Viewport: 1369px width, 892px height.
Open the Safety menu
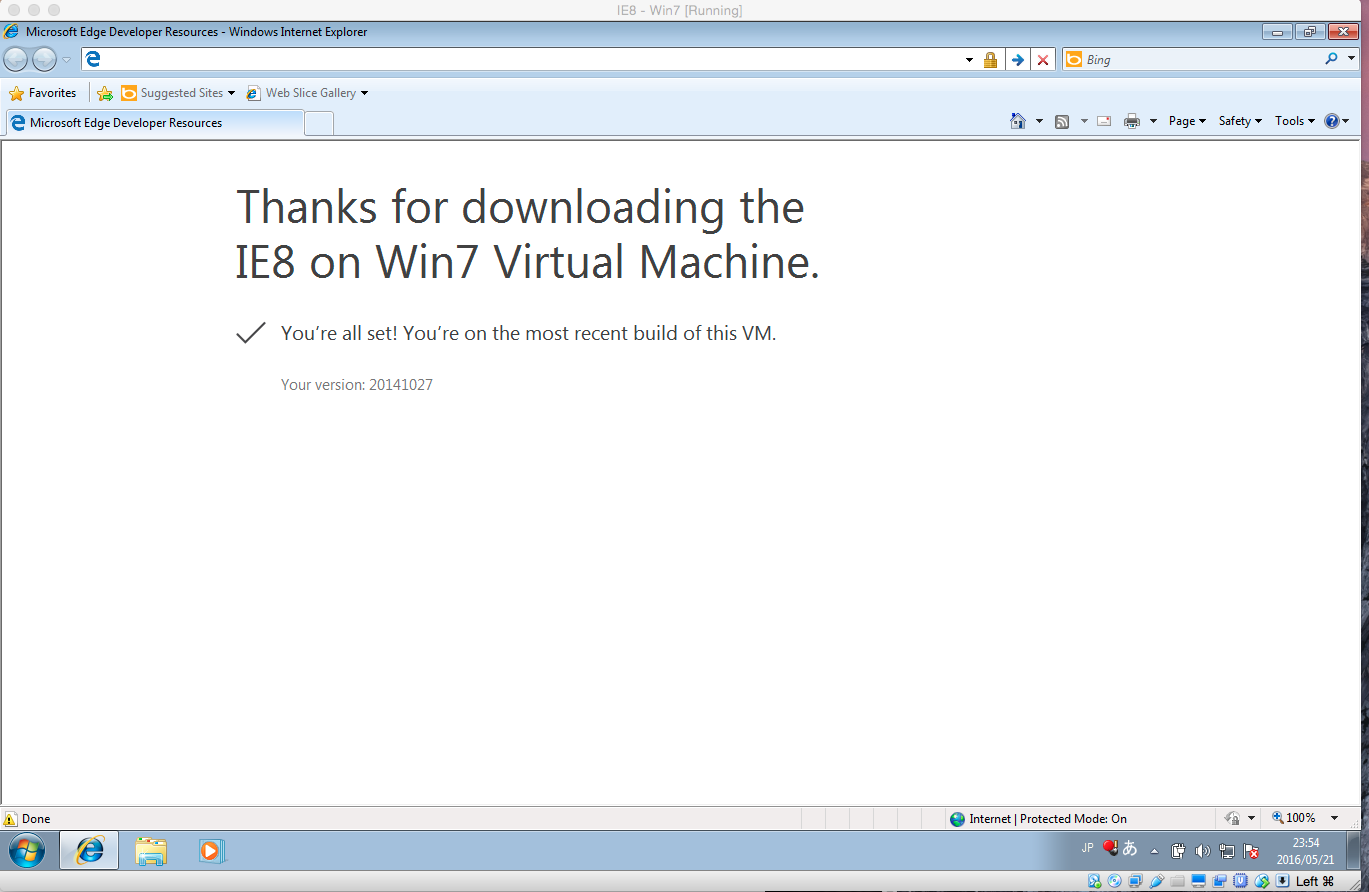[x=1240, y=121]
